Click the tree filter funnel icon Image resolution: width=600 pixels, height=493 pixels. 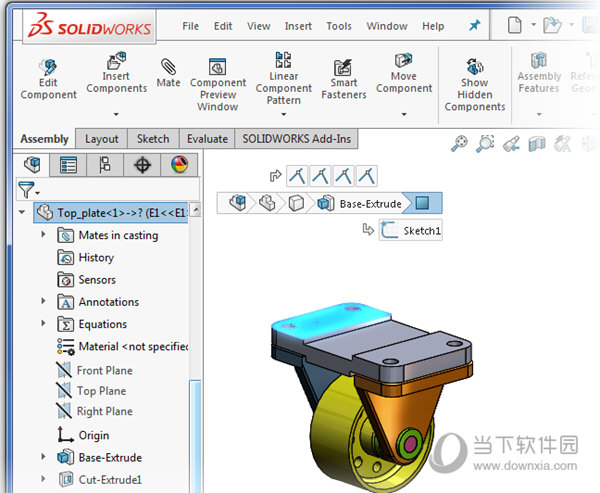[27, 189]
